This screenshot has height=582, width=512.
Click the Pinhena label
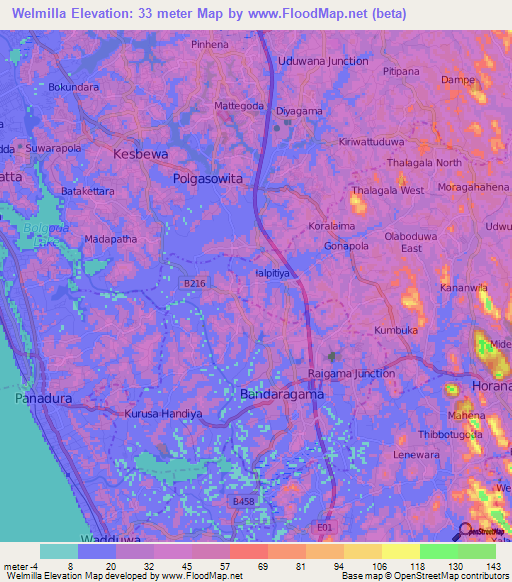pos(210,45)
